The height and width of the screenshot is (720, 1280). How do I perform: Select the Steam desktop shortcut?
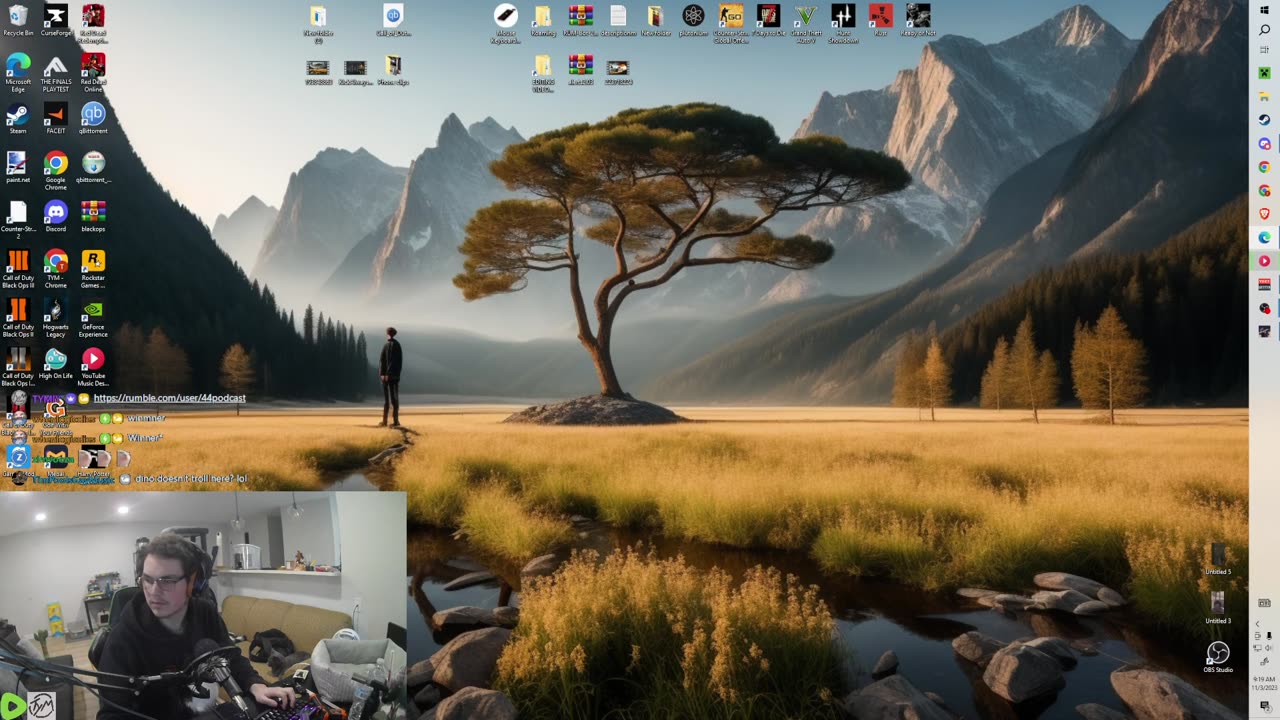click(x=18, y=118)
